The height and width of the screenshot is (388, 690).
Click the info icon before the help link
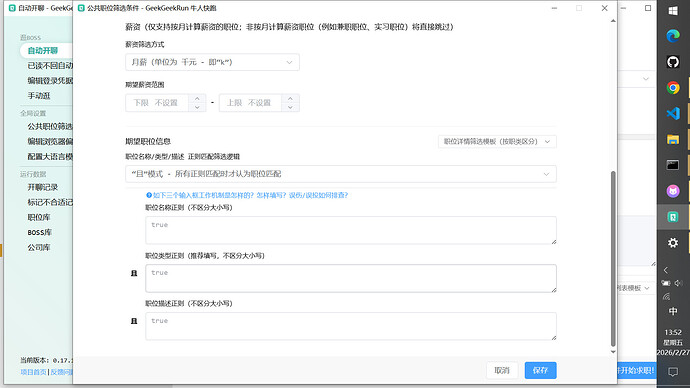pyautogui.click(x=149, y=195)
